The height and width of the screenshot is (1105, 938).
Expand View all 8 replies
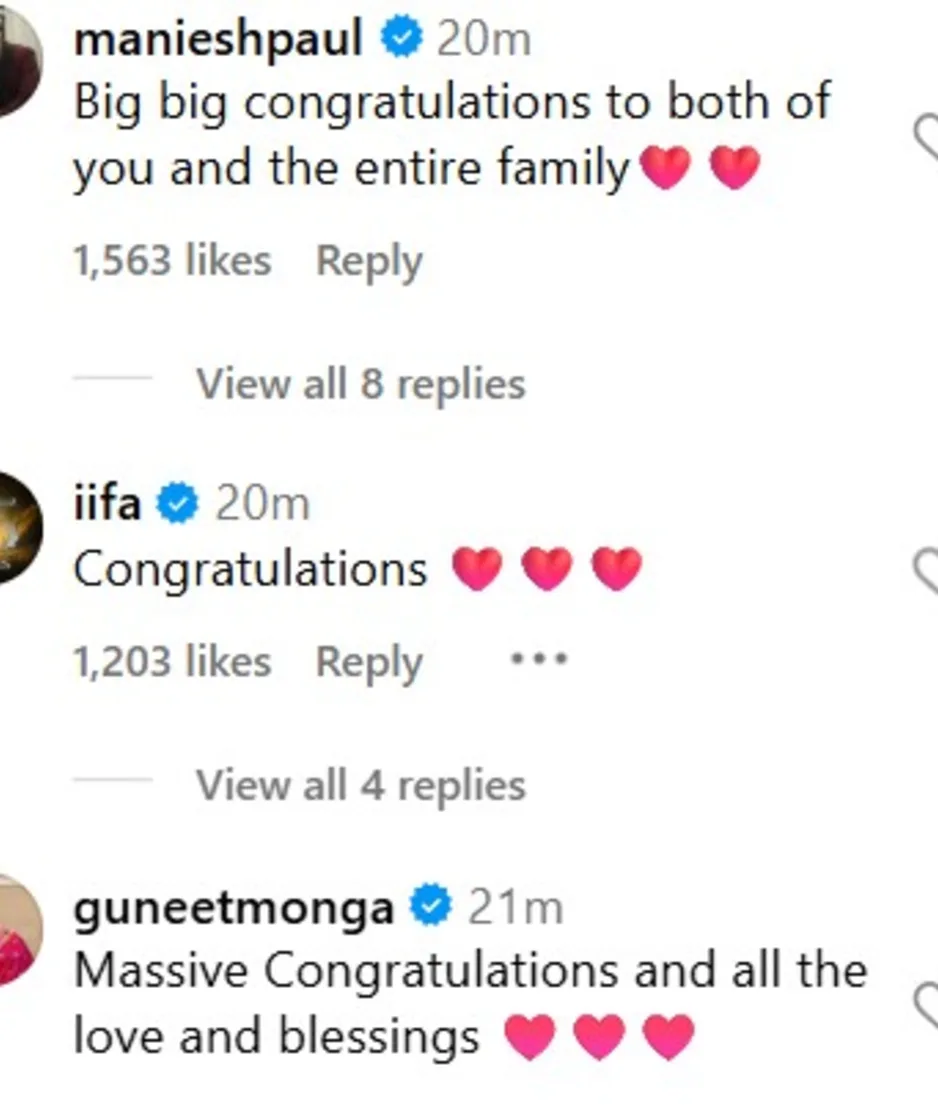click(360, 383)
